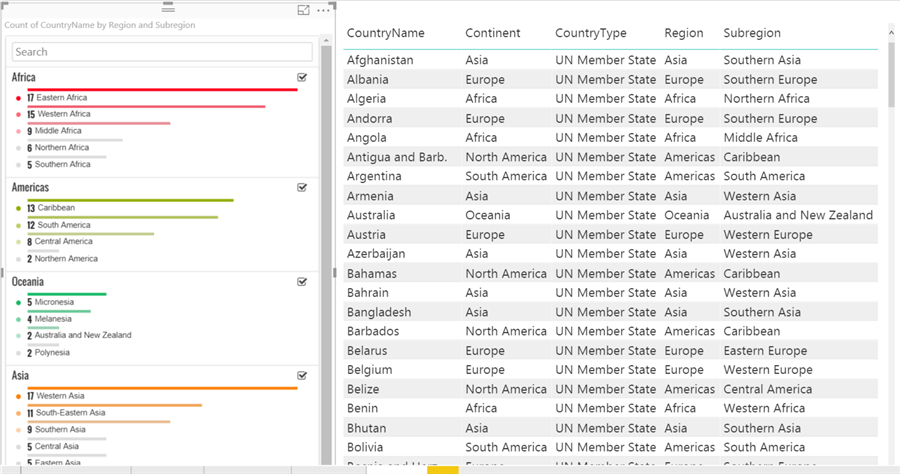Select the Barbados table cell
The image size is (900, 474).
[x=373, y=331]
